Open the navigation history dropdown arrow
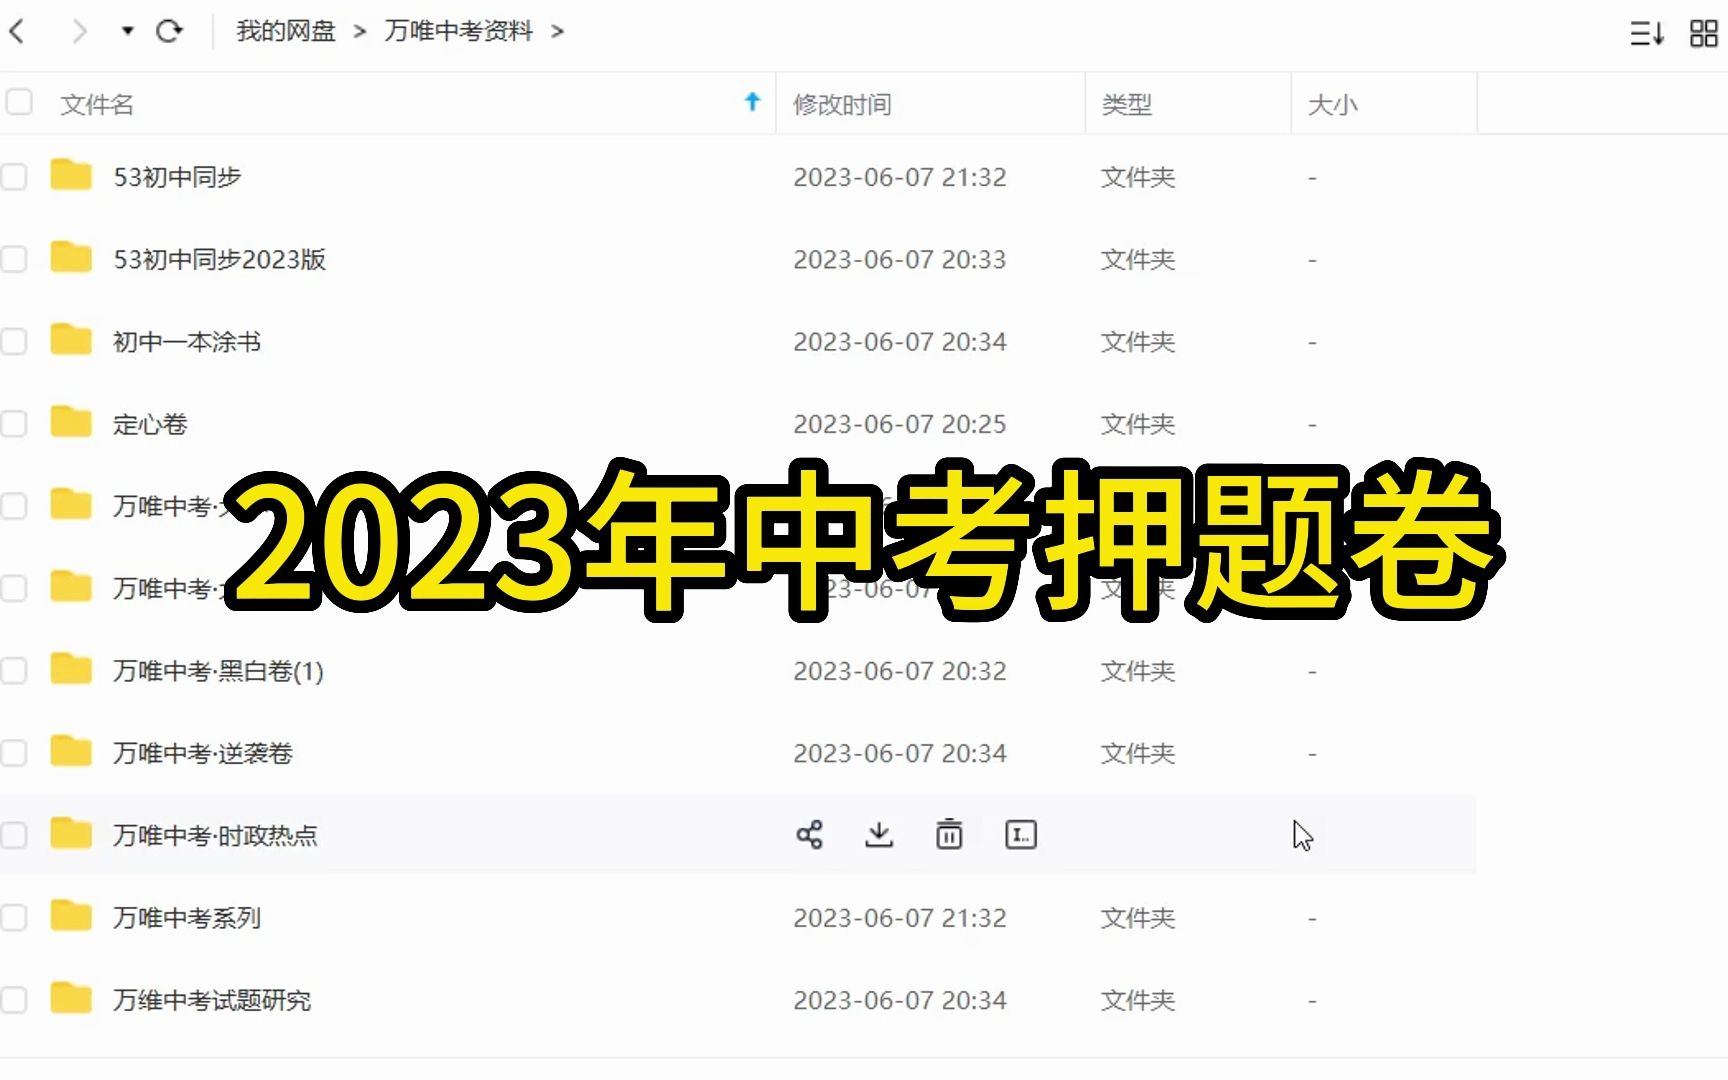Image resolution: width=1728 pixels, height=1080 pixels. (127, 31)
